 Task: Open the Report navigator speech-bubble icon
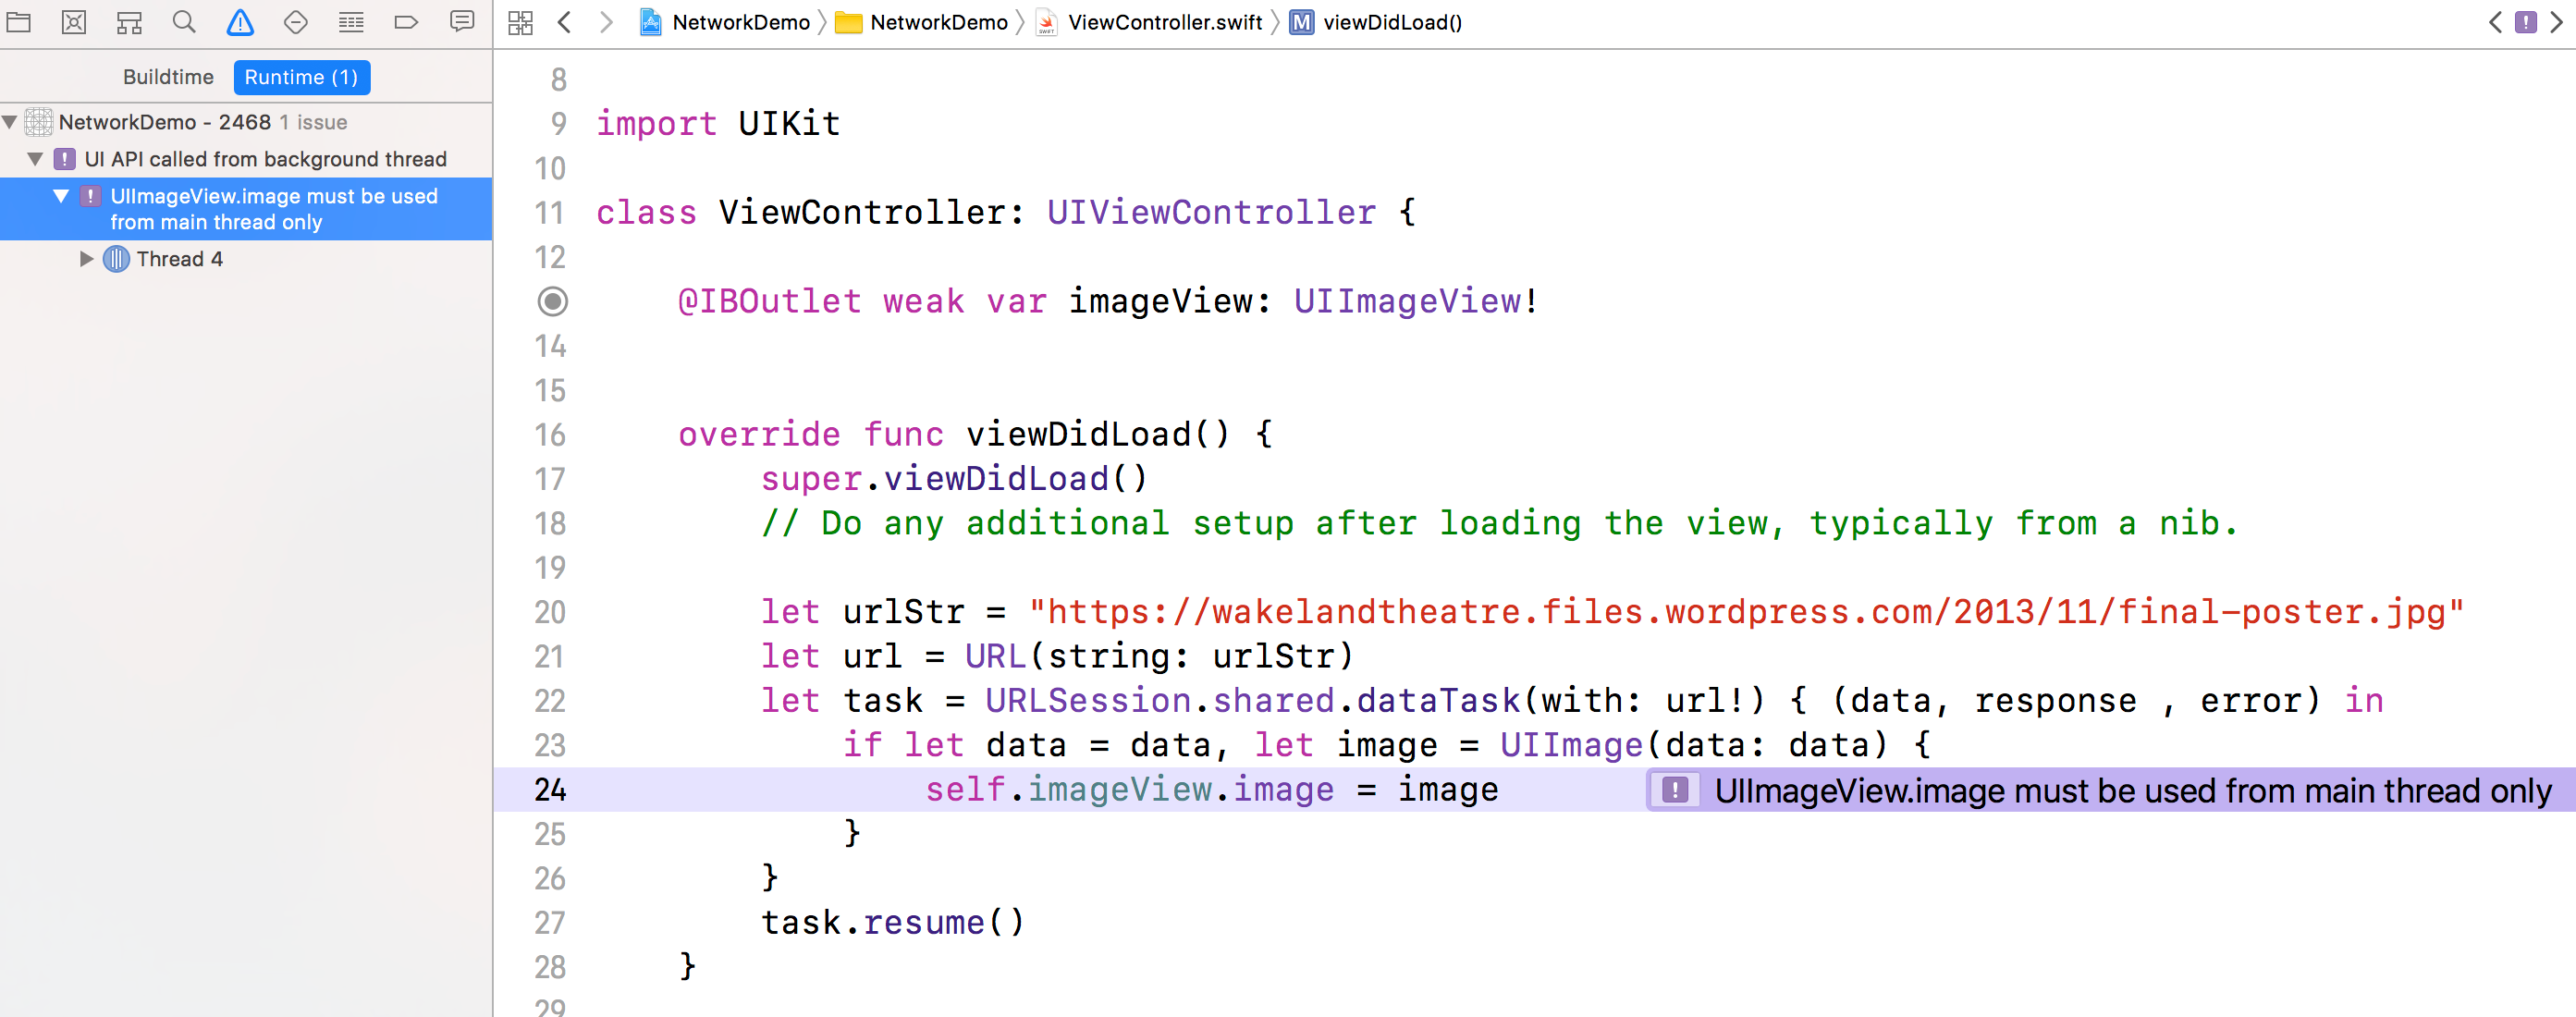462,22
